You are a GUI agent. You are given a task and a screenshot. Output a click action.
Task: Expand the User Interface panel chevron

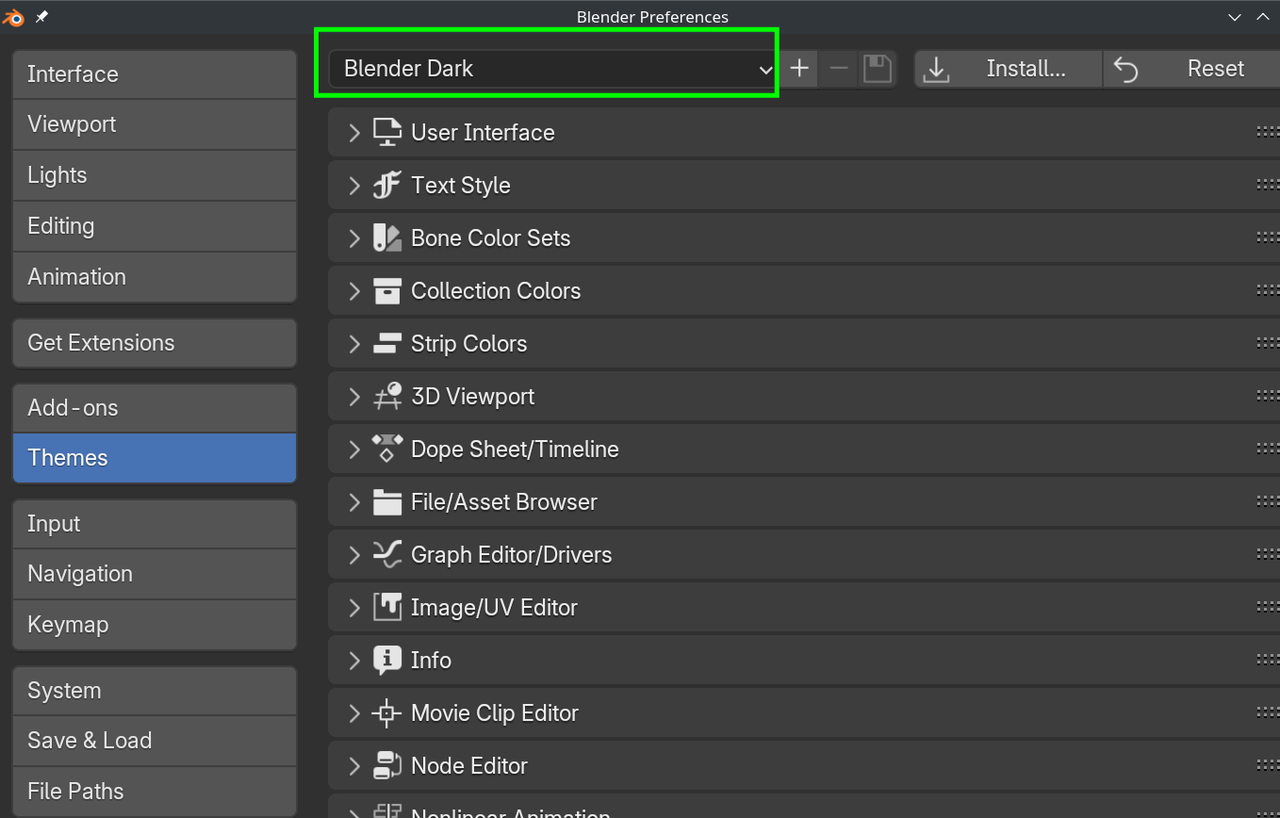pyautogui.click(x=354, y=132)
